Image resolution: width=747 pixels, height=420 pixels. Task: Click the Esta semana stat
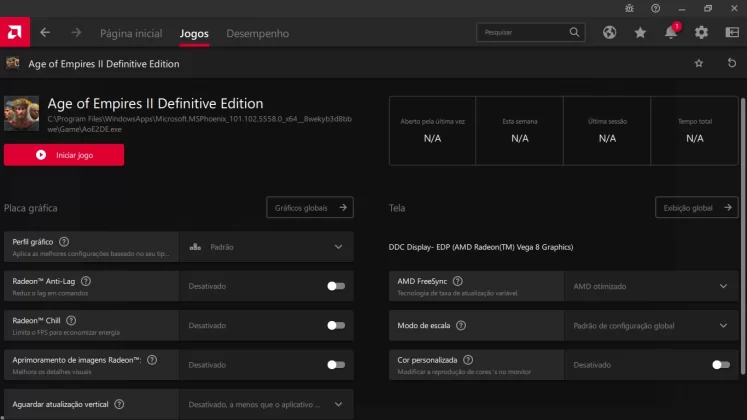[x=520, y=131]
